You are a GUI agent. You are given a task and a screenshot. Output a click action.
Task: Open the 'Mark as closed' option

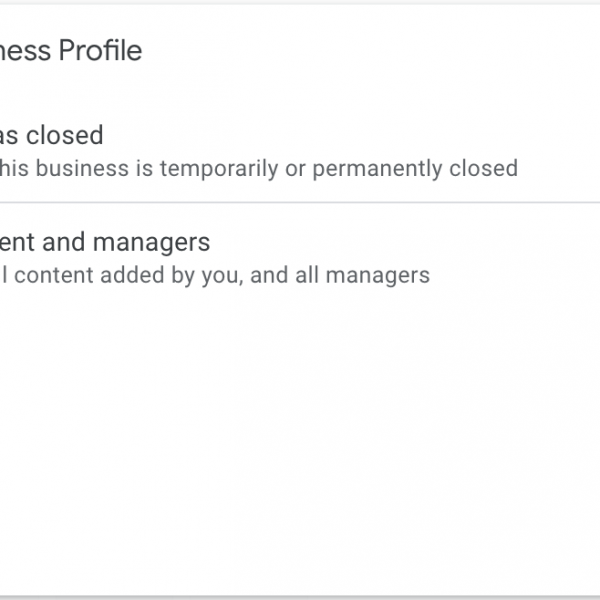(x=50, y=135)
